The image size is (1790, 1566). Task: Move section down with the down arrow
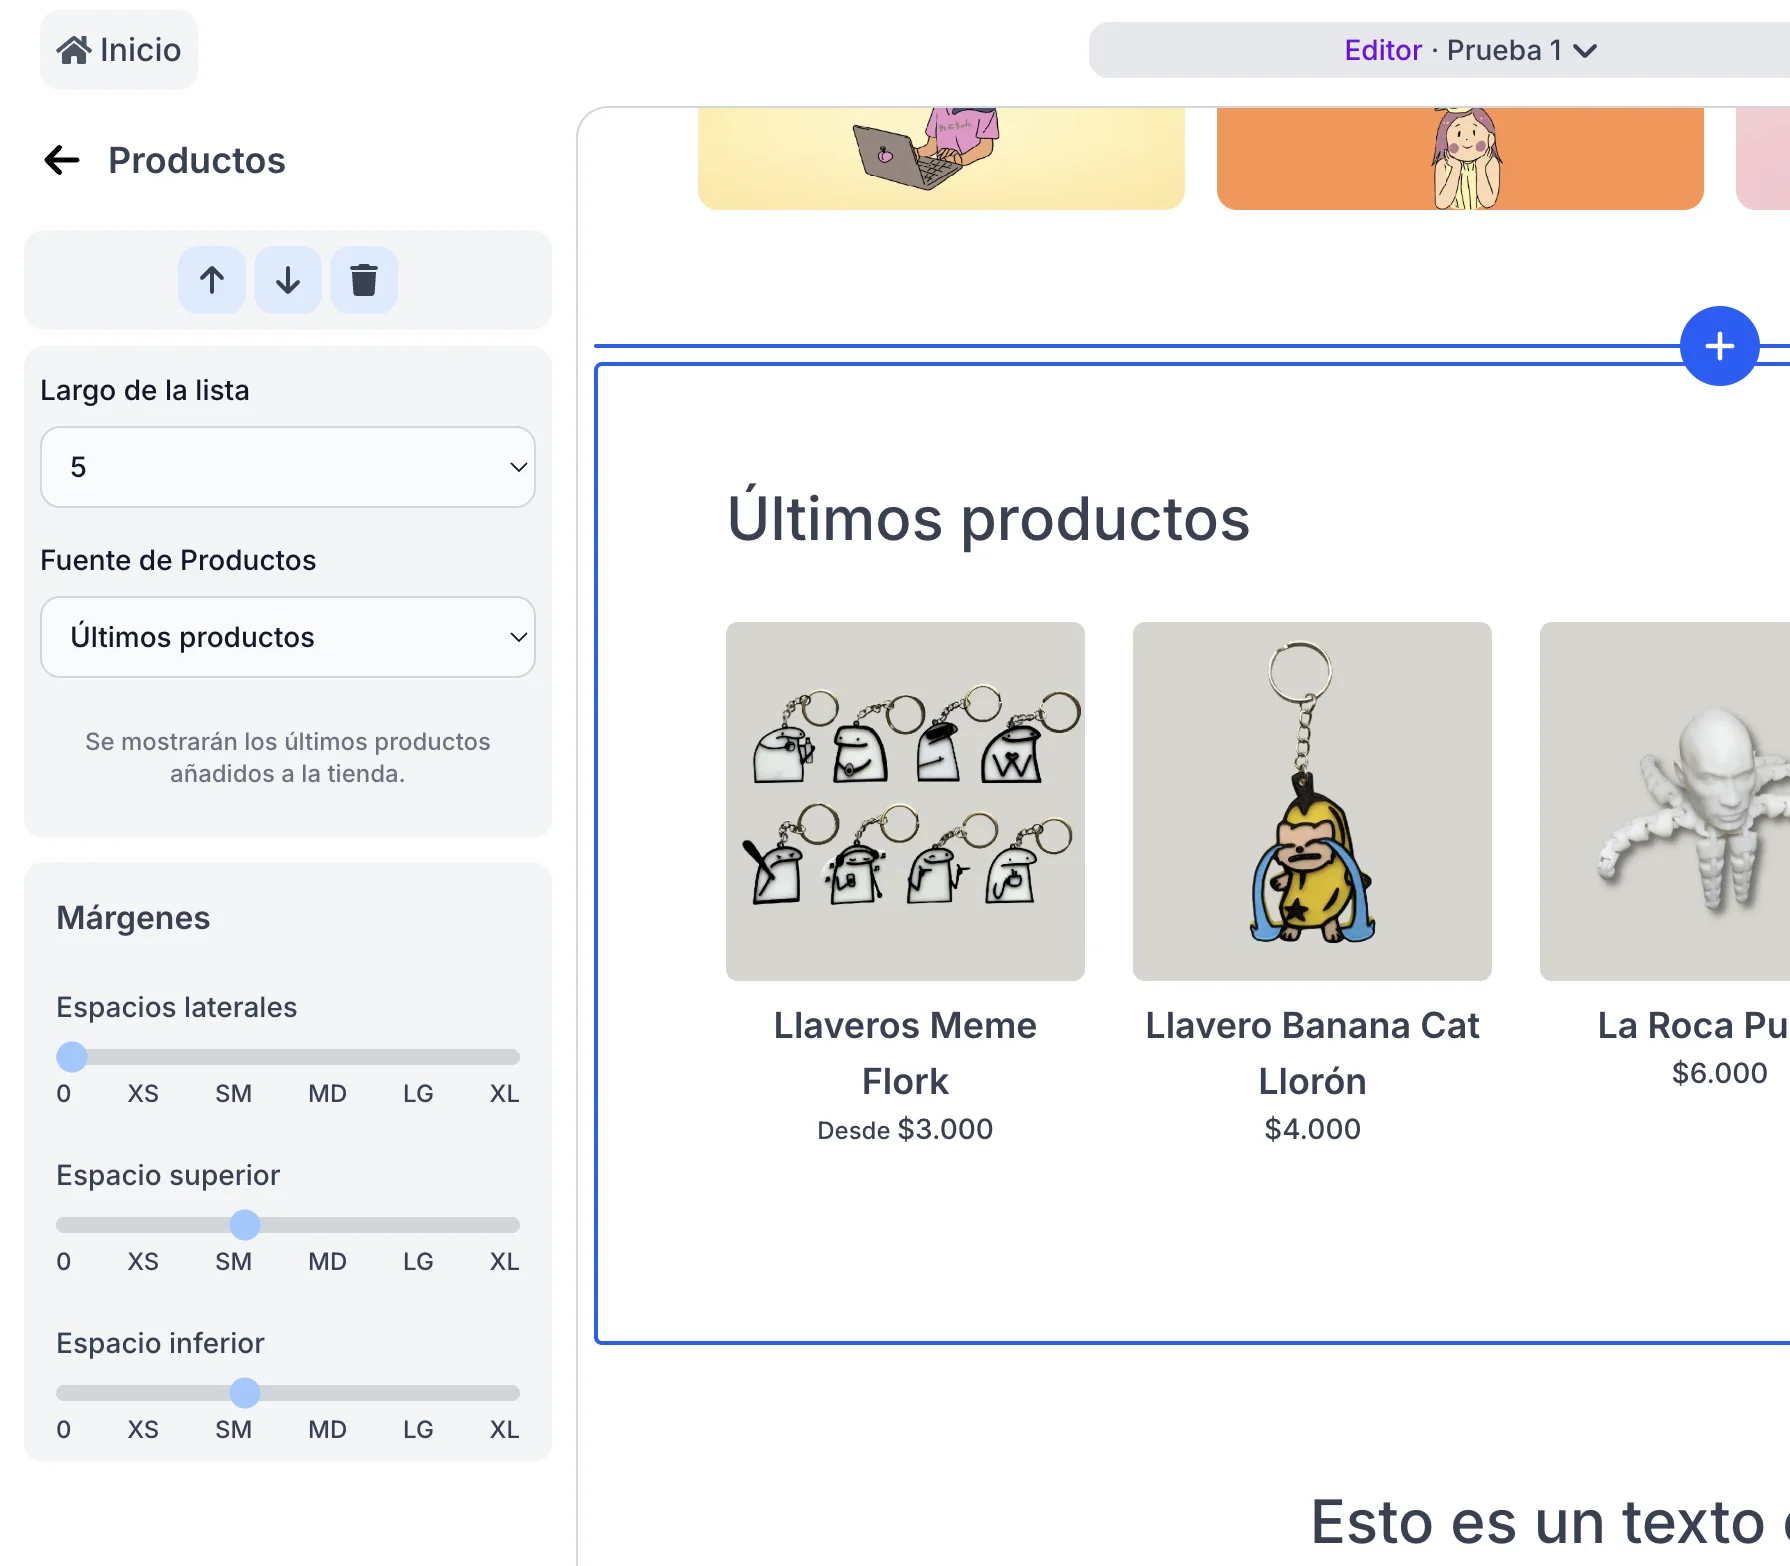(x=288, y=280)
